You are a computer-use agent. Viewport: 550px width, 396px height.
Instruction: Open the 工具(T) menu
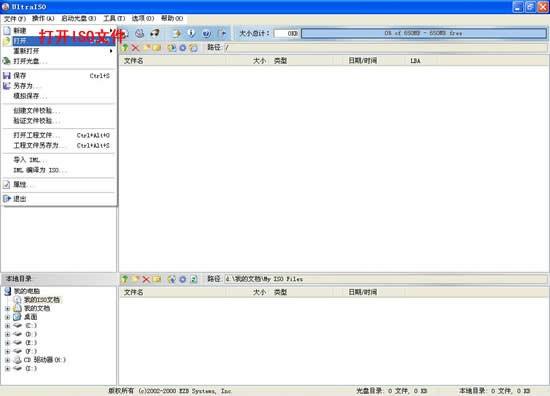coord(114,18)
